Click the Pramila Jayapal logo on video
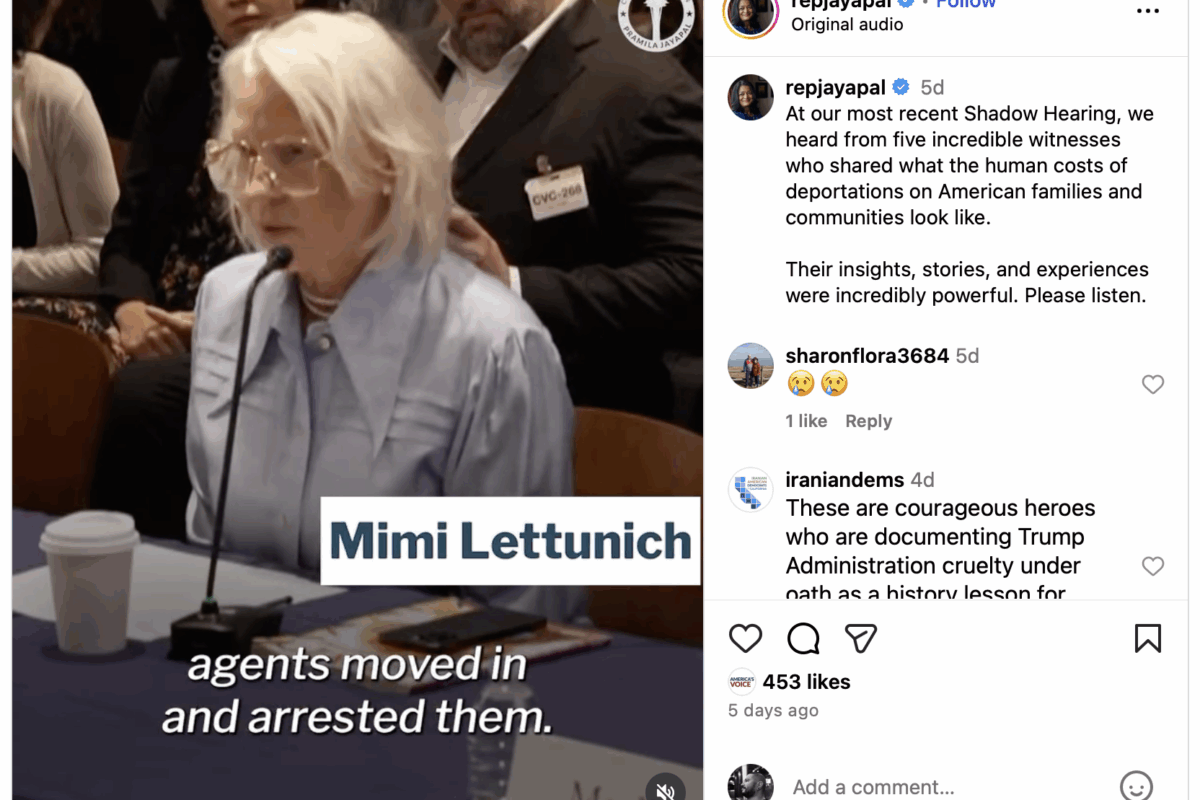1200x800 pixels. 656,22
